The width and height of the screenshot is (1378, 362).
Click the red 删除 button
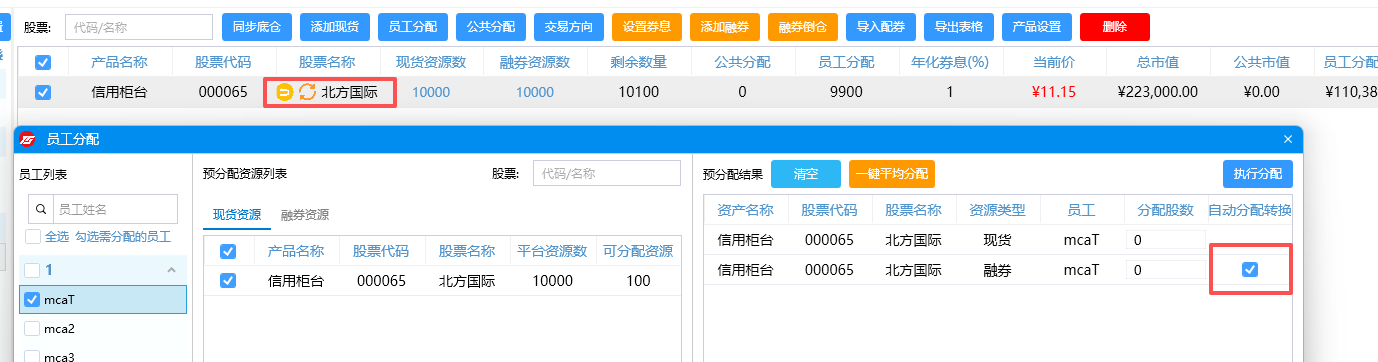click(x=1115, y=27)
